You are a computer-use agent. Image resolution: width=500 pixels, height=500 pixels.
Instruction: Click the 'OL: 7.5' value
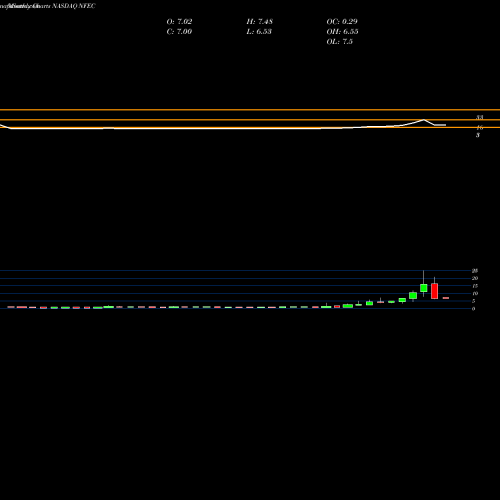click(x=340, y=42)
